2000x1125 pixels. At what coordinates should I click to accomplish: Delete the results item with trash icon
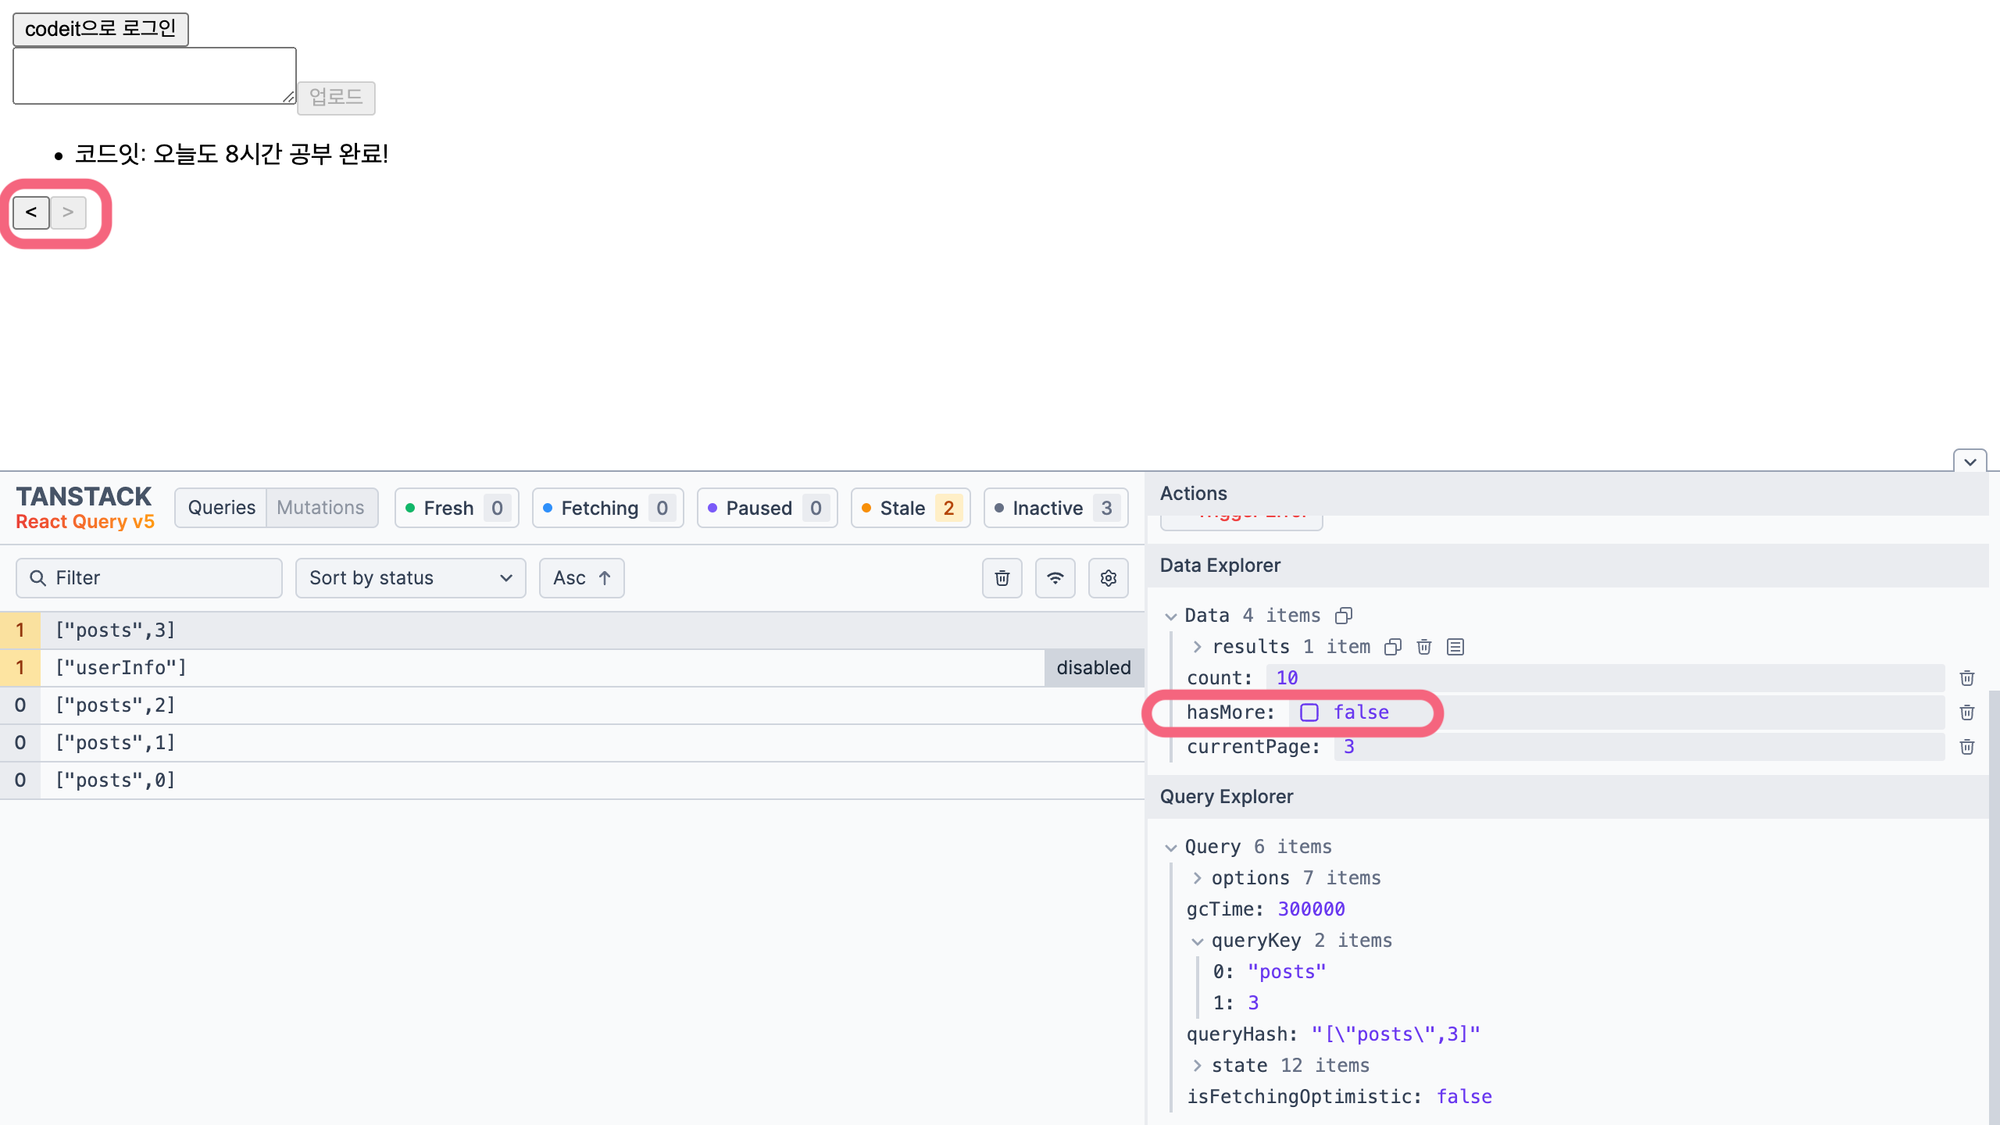[x=1424, y=647]
